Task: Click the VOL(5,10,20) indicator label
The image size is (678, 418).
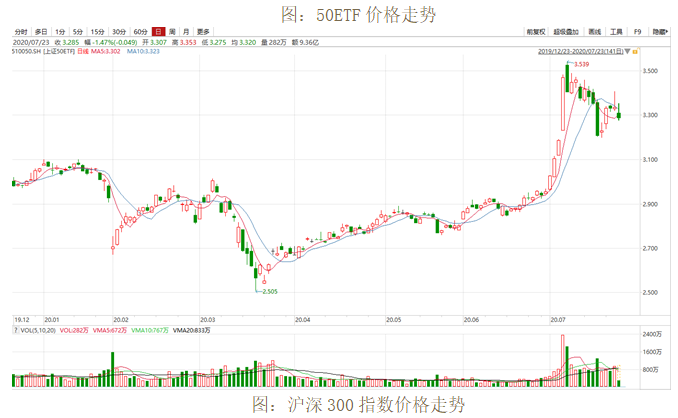Action: tap(38, 330)
